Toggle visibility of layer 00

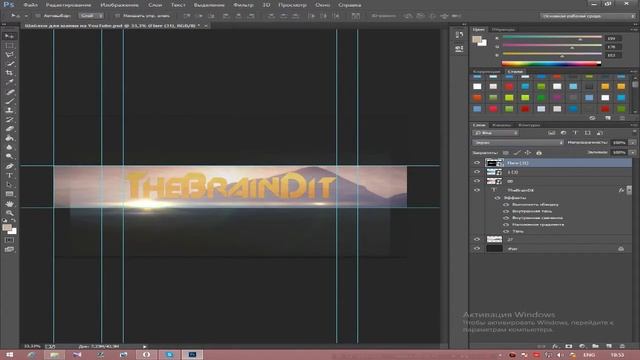pyautogui.click(x=477, y=181)
